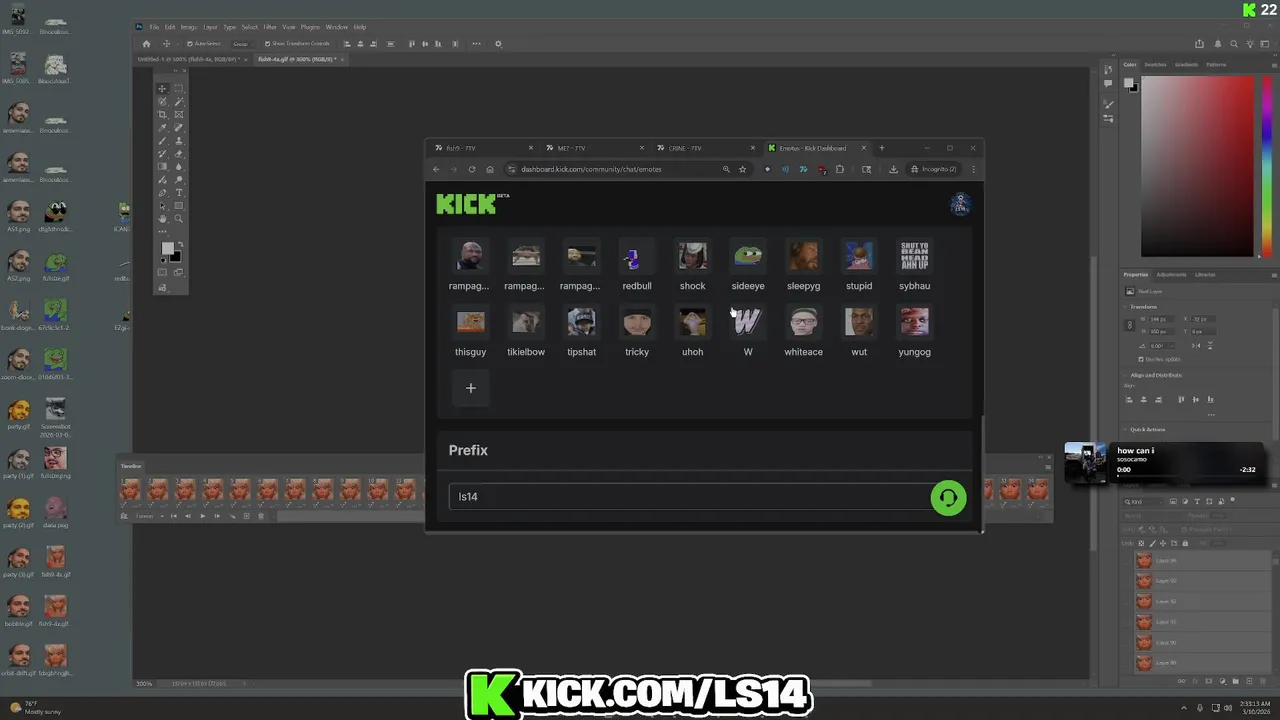Select the Clone Stamp tool

point(179,140)
